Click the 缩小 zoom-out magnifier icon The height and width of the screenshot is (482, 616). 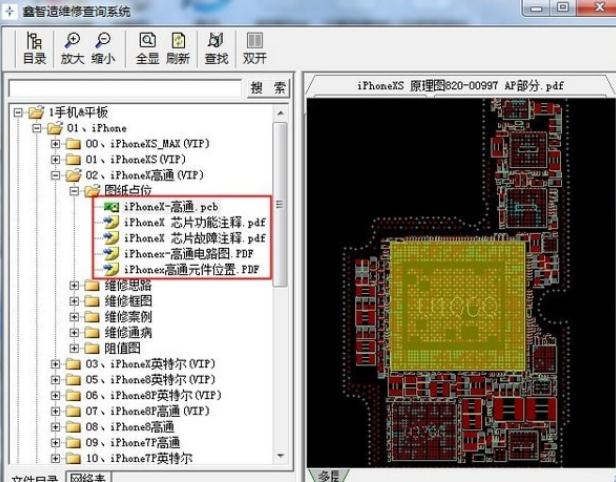click(x=104, y=48)
